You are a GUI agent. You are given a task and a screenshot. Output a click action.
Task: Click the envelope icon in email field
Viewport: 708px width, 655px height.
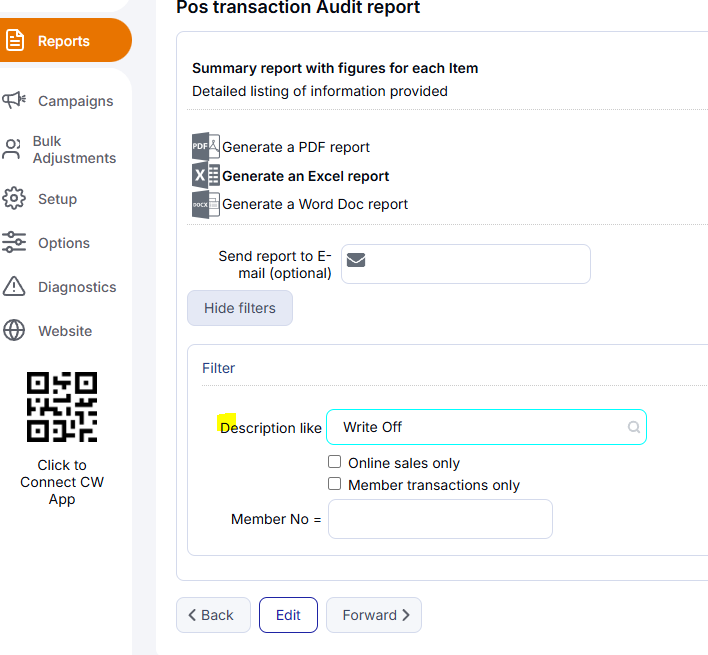[x=356, y=260]
